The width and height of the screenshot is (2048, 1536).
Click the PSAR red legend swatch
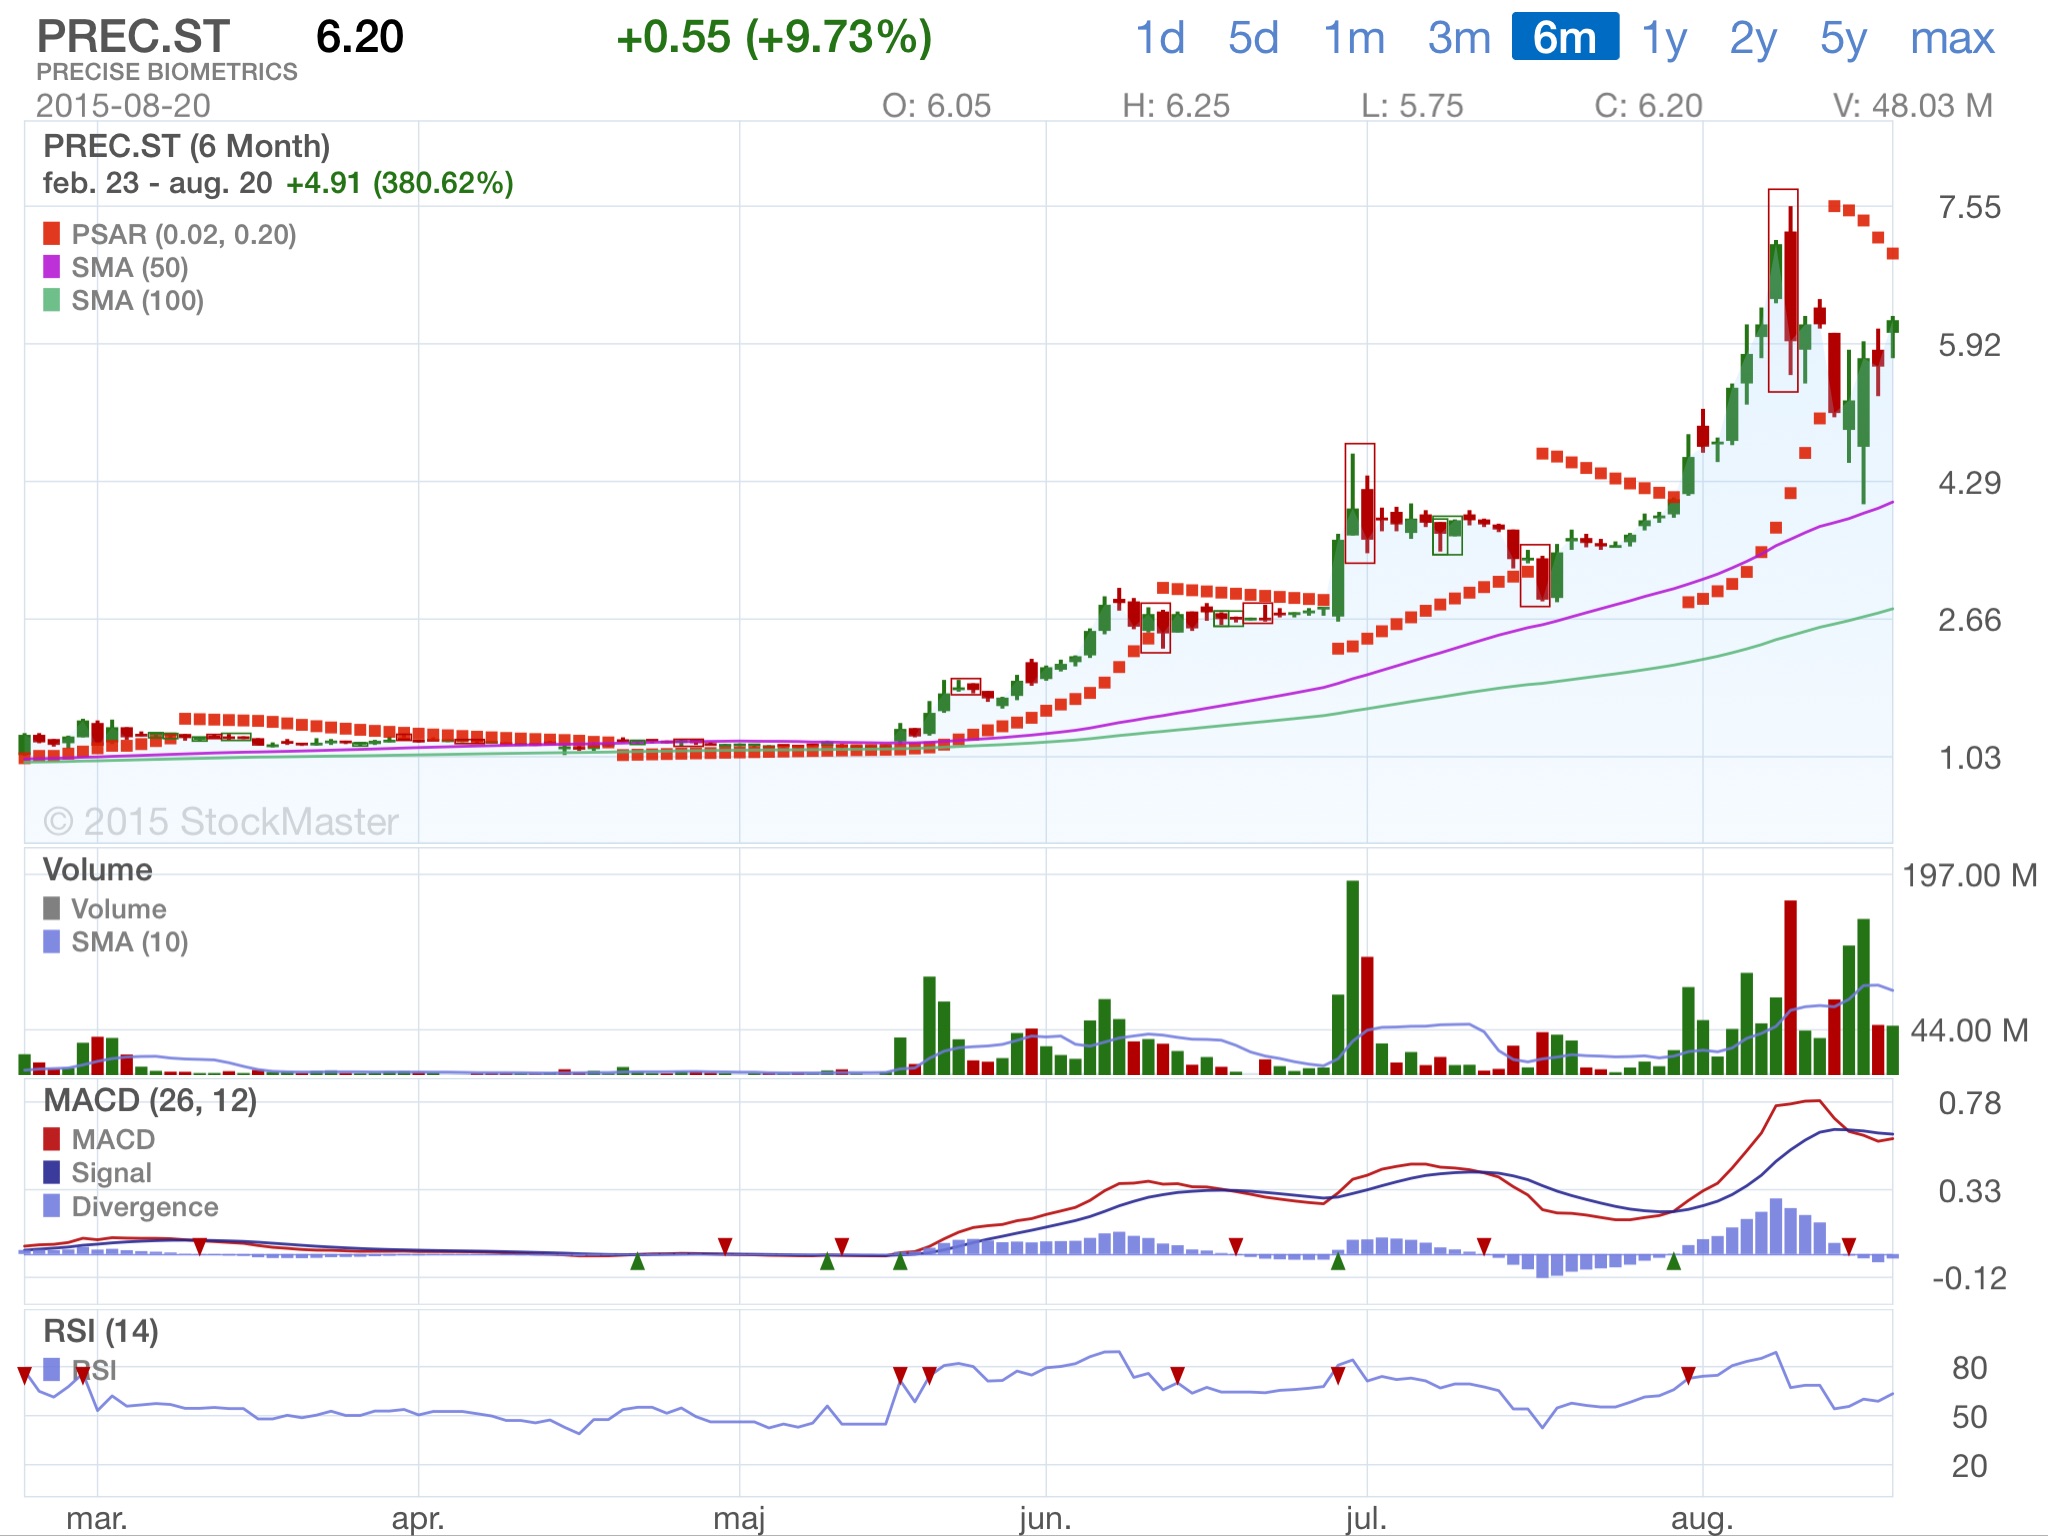pyautogui.click(x=52, y=234)
